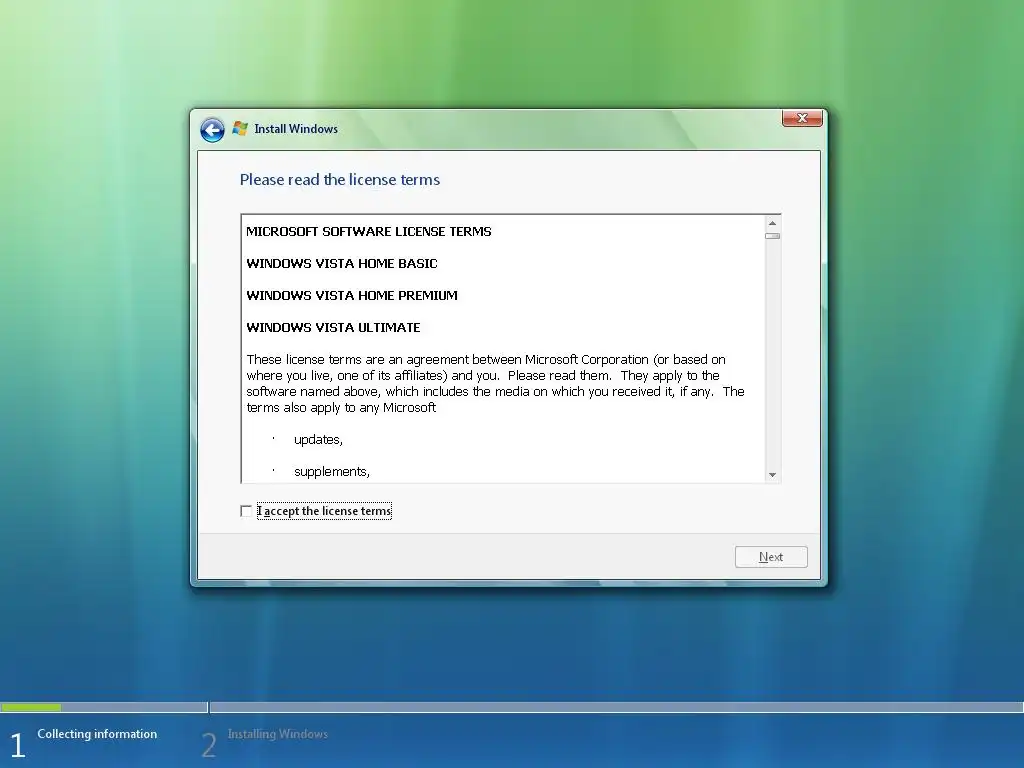
Task: Click the license scrollbar up arrow
Action: (x=773, y=223)
